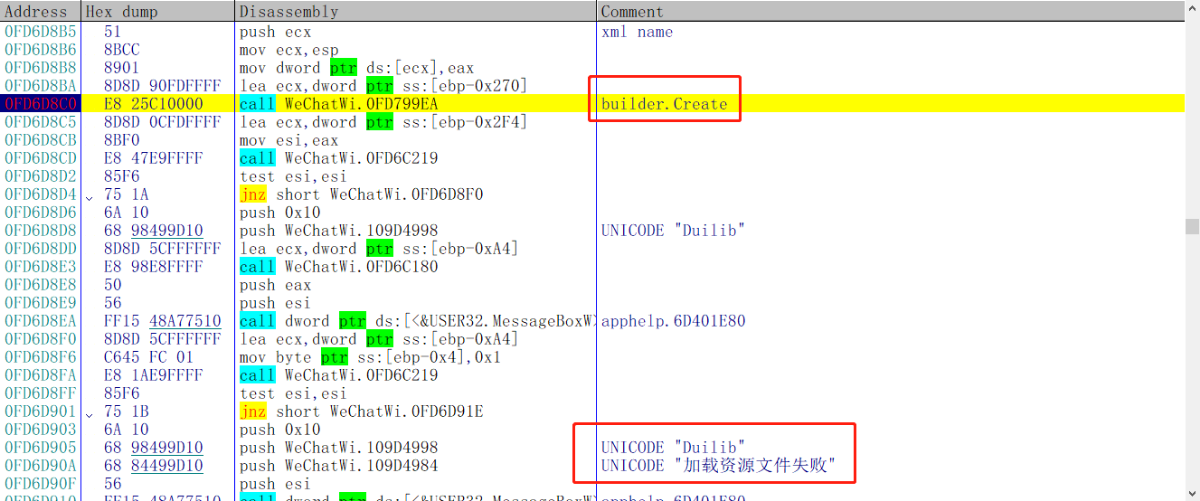Screen dimensions: 1200x501
Task: Click hex bytes '8D8D 0CFDFFFF'
Action: pyautogui.click(x=163, y=122)
